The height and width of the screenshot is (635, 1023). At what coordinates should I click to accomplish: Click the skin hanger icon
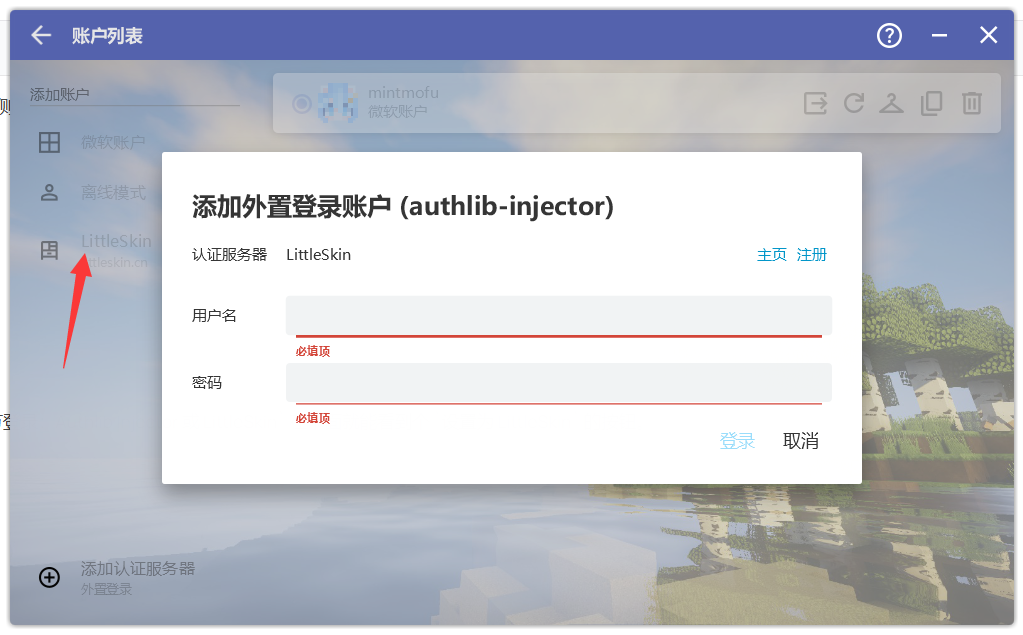891,103
